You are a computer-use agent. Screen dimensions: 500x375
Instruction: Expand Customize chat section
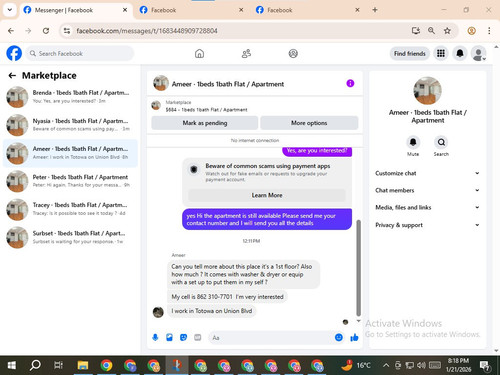click(427, 173)
